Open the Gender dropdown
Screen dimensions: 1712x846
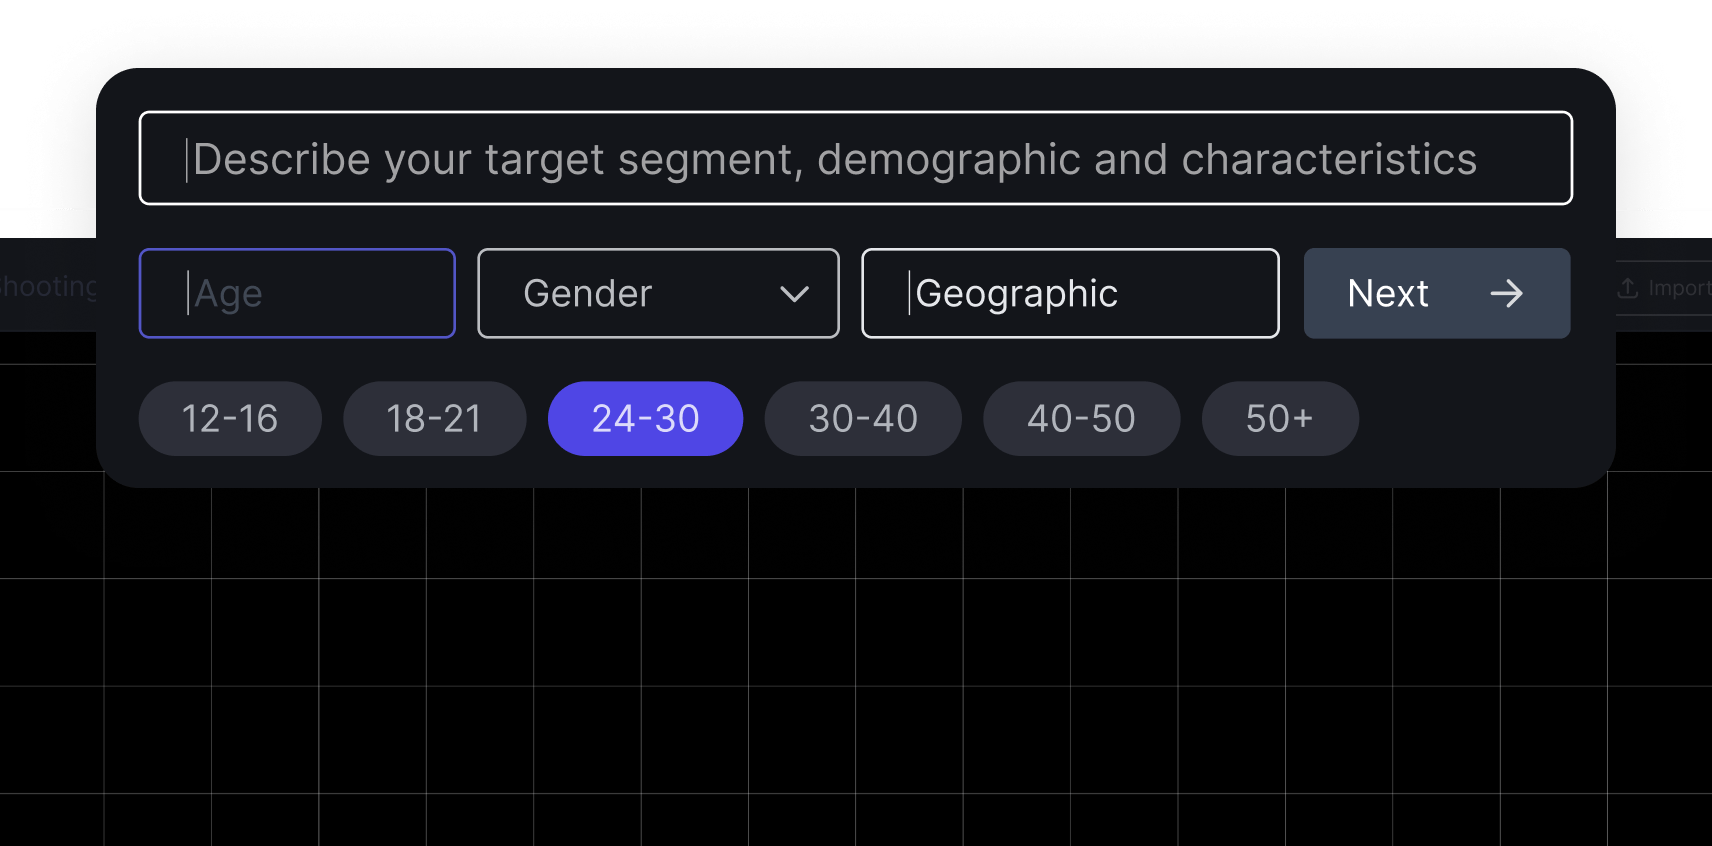(x=658, y=293)
